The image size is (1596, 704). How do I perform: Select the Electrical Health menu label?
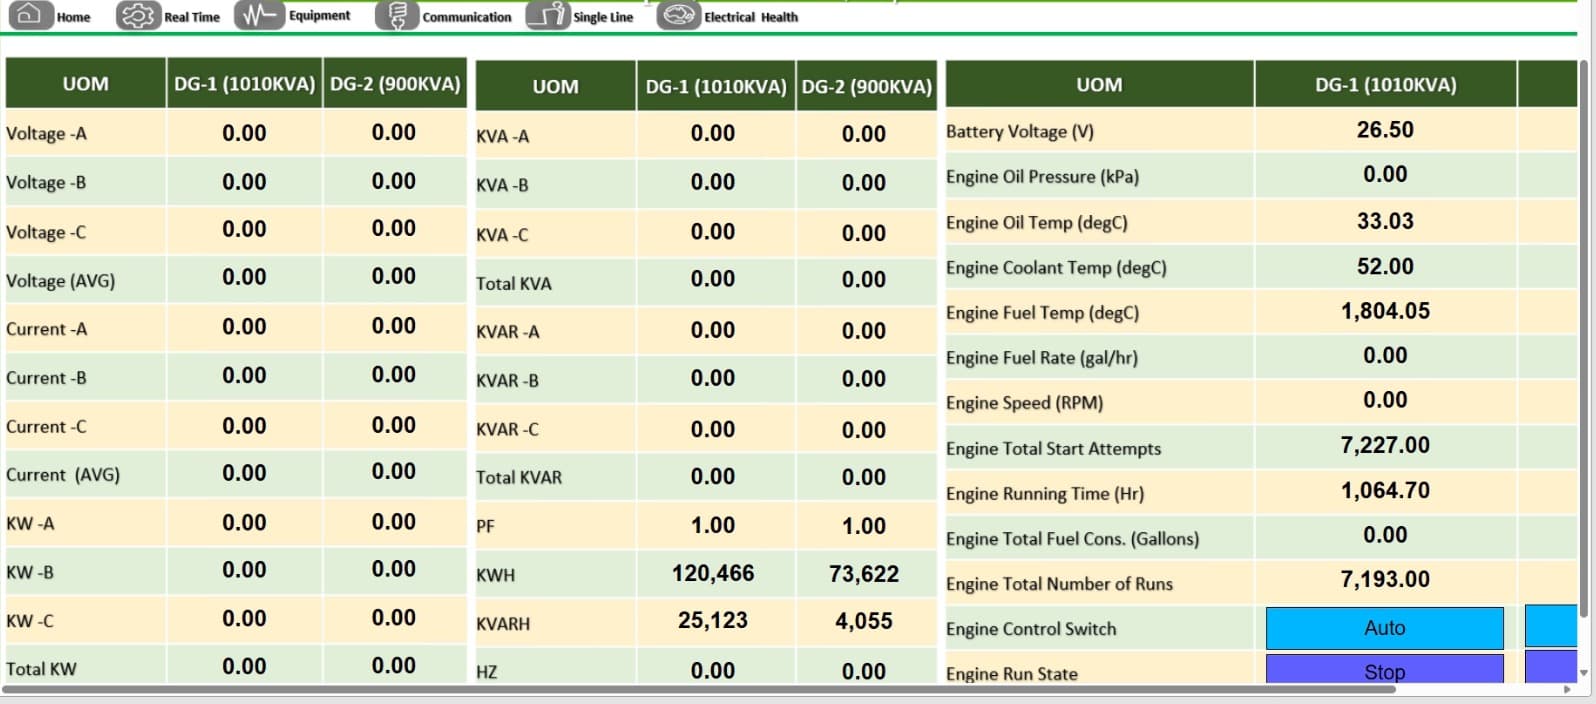tap(750, 17)
